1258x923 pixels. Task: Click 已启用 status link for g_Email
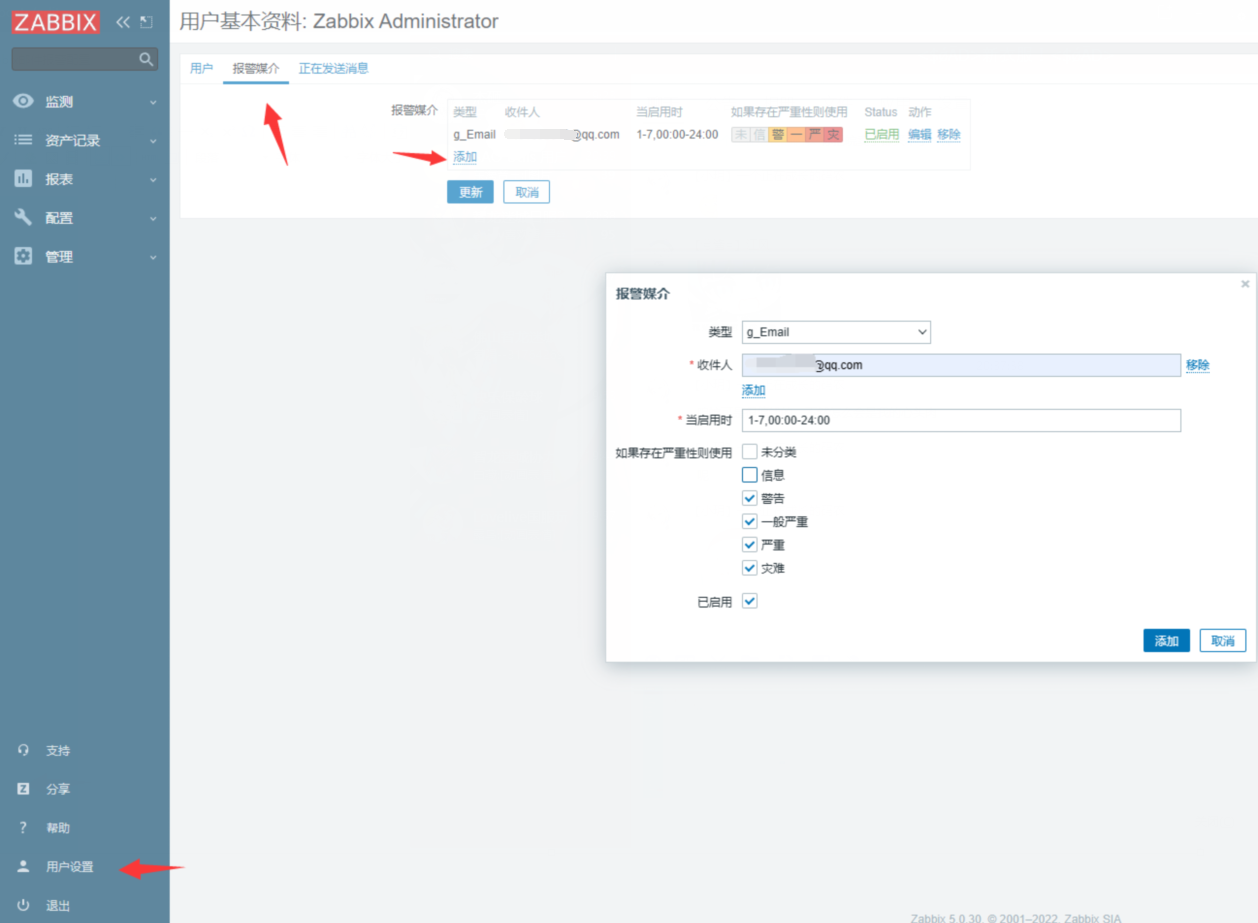(882, 134)
